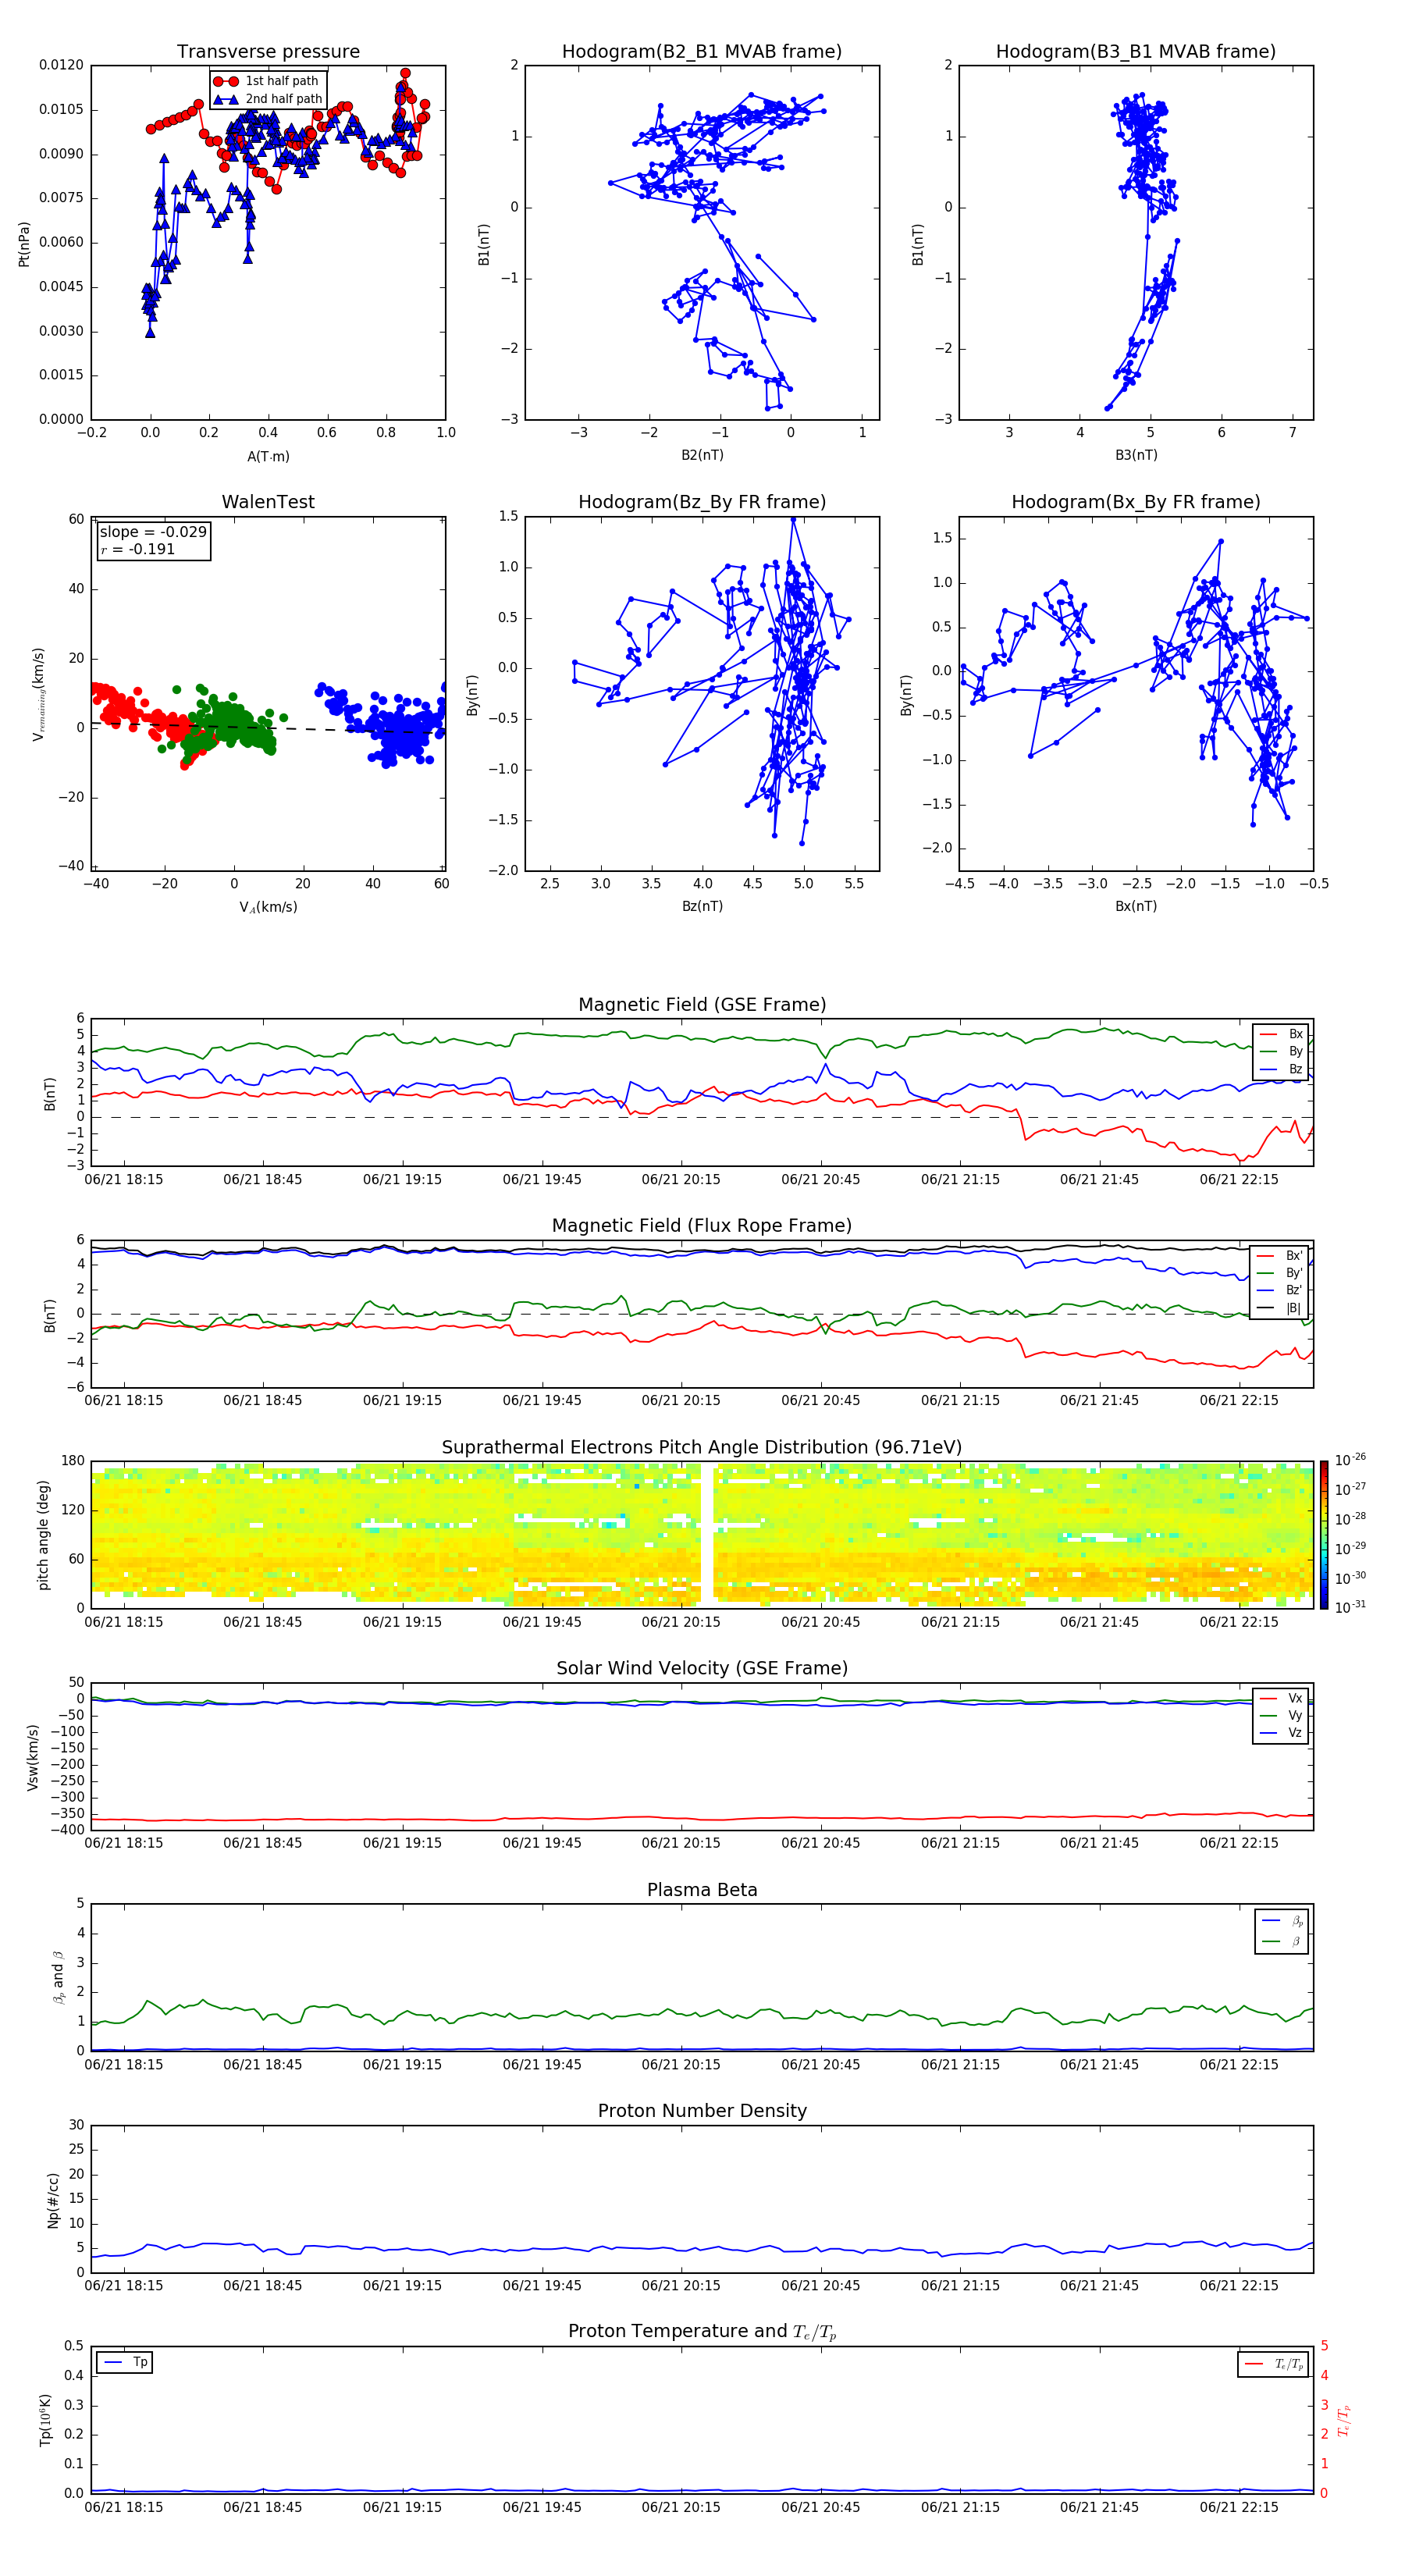Click the pitch angle colorbar
Screen dimensions: 1405x2576
pyautogui.click(x=1324, y=1535)
